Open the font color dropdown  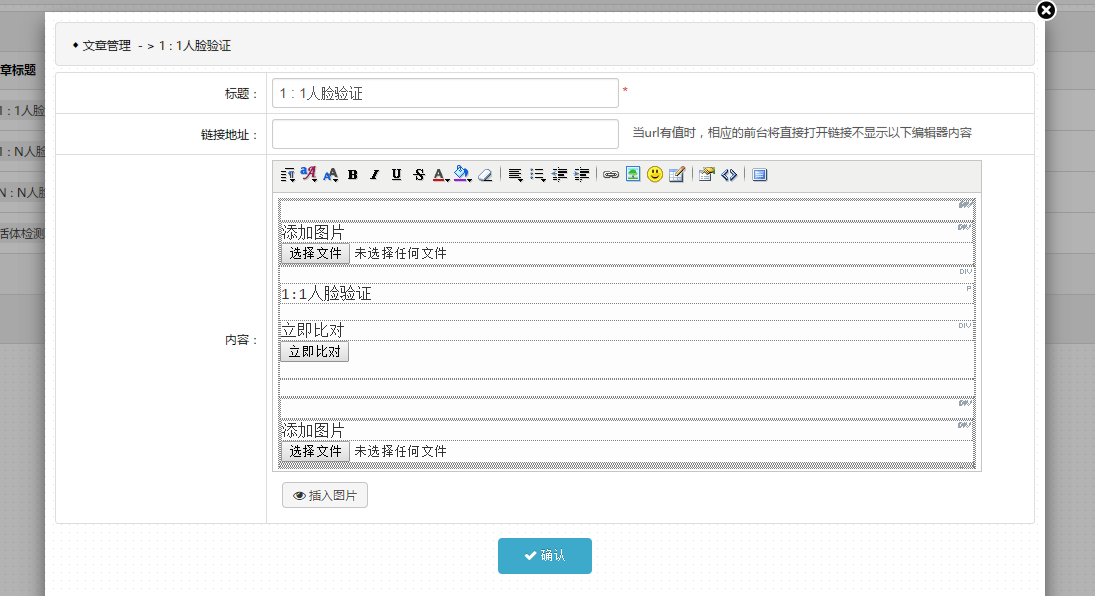441,175
